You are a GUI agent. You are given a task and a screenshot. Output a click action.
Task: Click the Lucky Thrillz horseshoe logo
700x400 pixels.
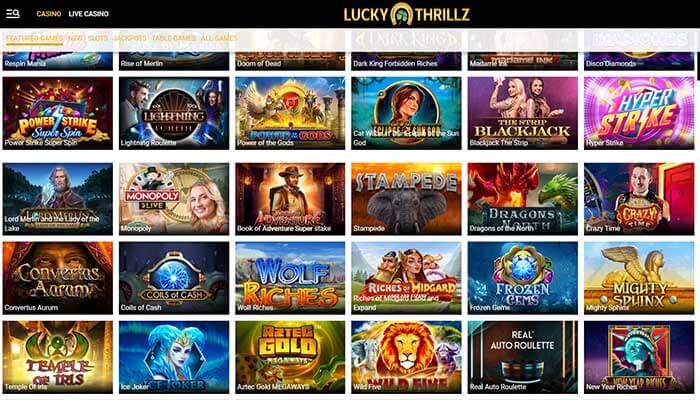pyautogui.click(x=406, y=14)
